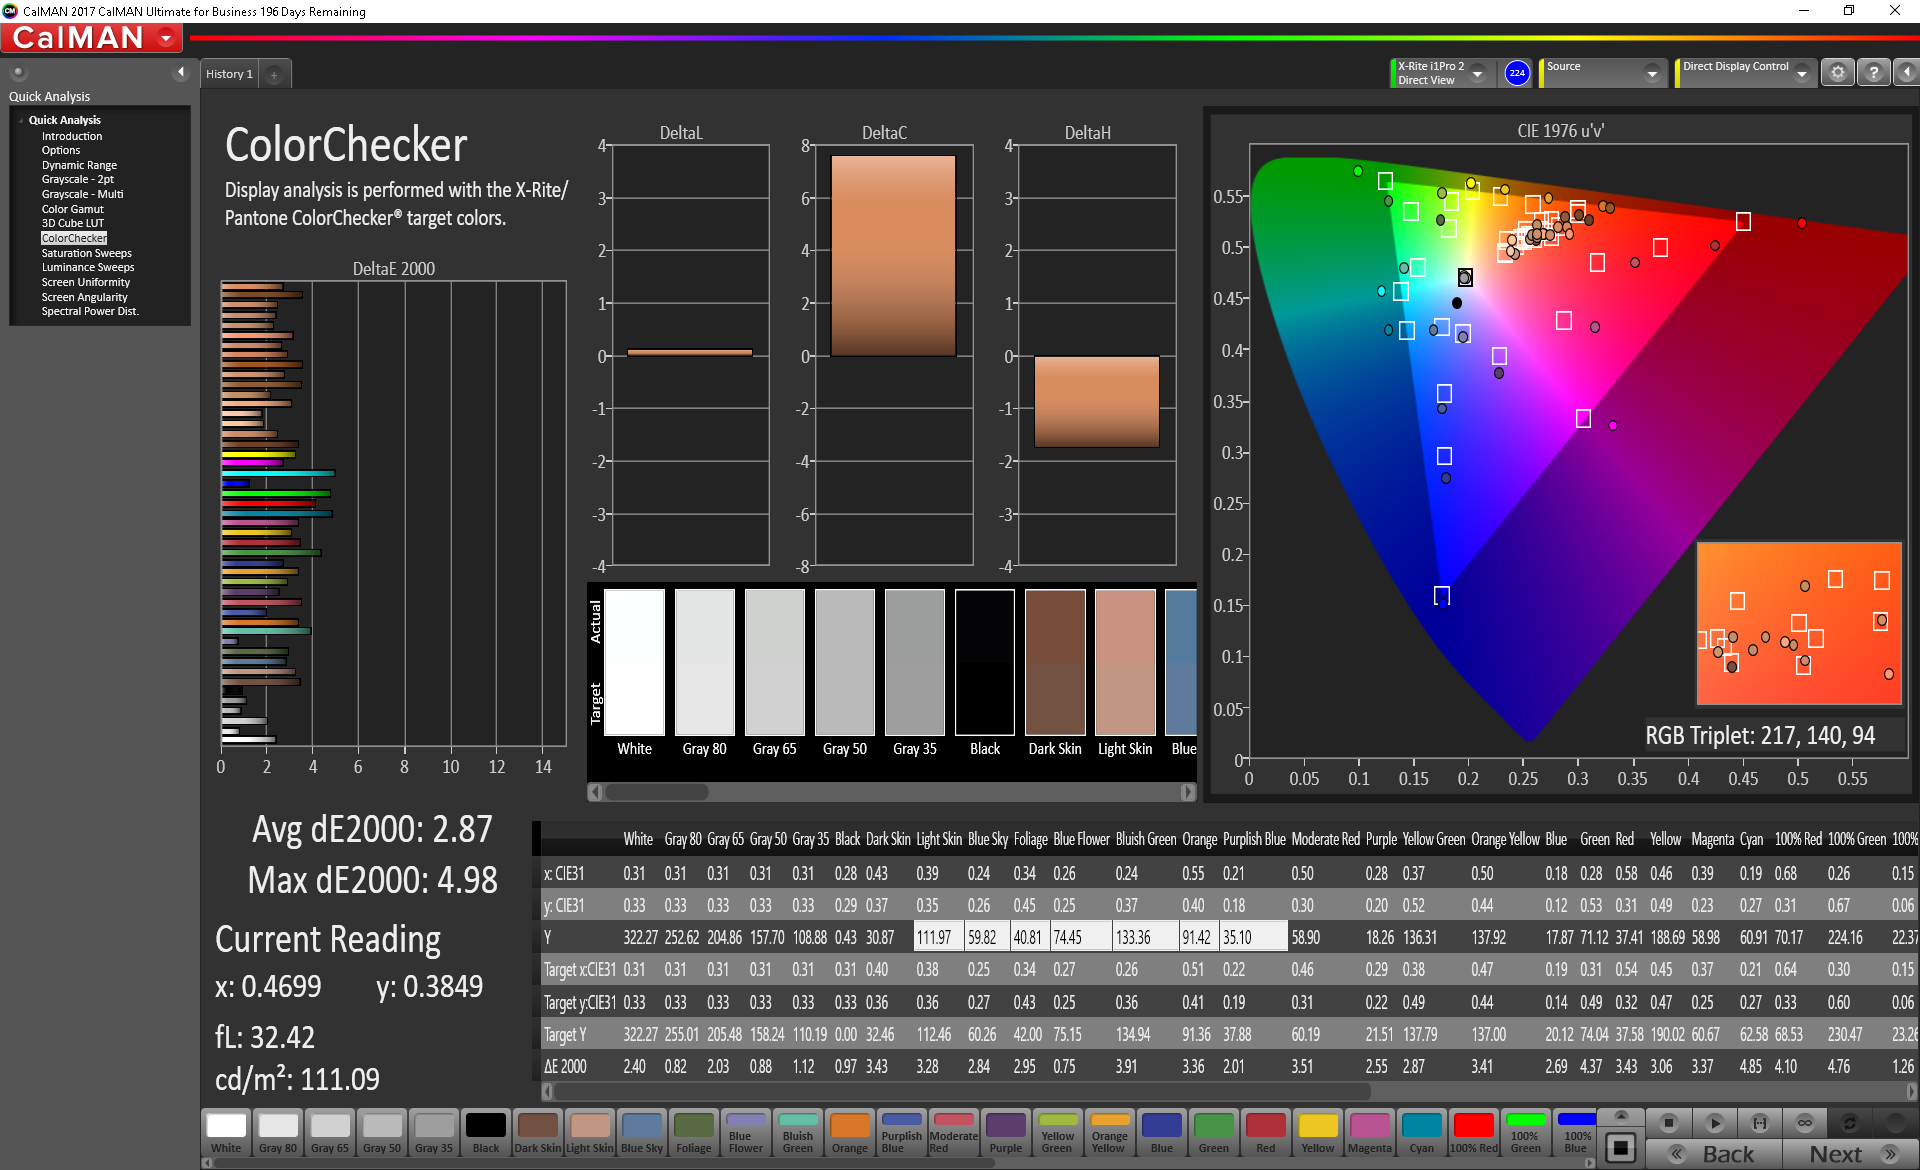Go to Dynamic Range page
The height and width of the screenshot is (1170, 1920).
coord(79,165)
